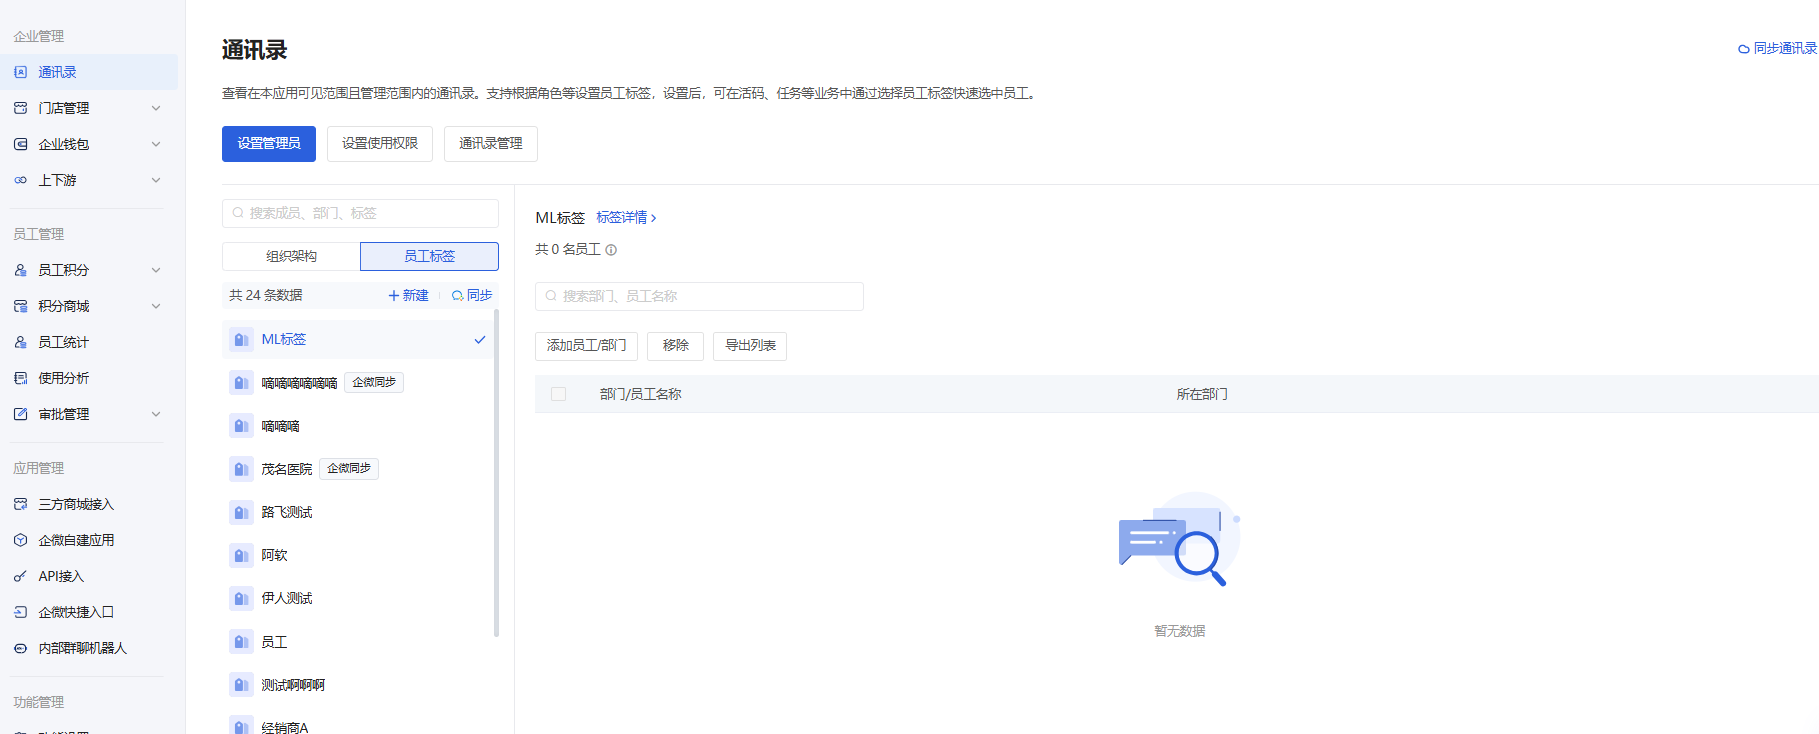The width and height of the screenshot is (1819, 734).
Task: Click the 设置使用权限 button
Action: tap(380, 144)
